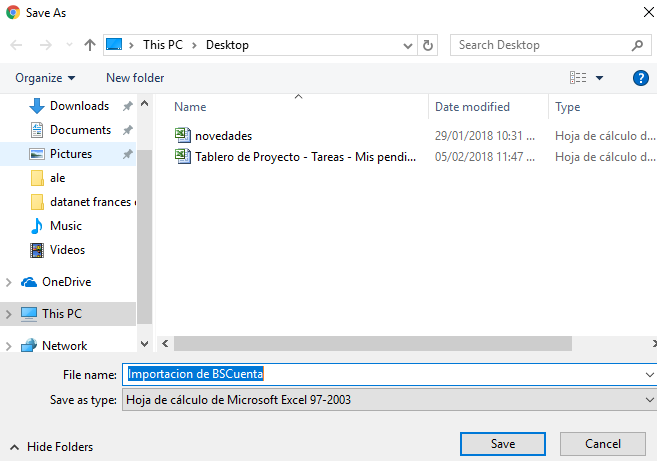The image size is (657, 461).
Task: Go up one folder level
Action: [90, 45]
